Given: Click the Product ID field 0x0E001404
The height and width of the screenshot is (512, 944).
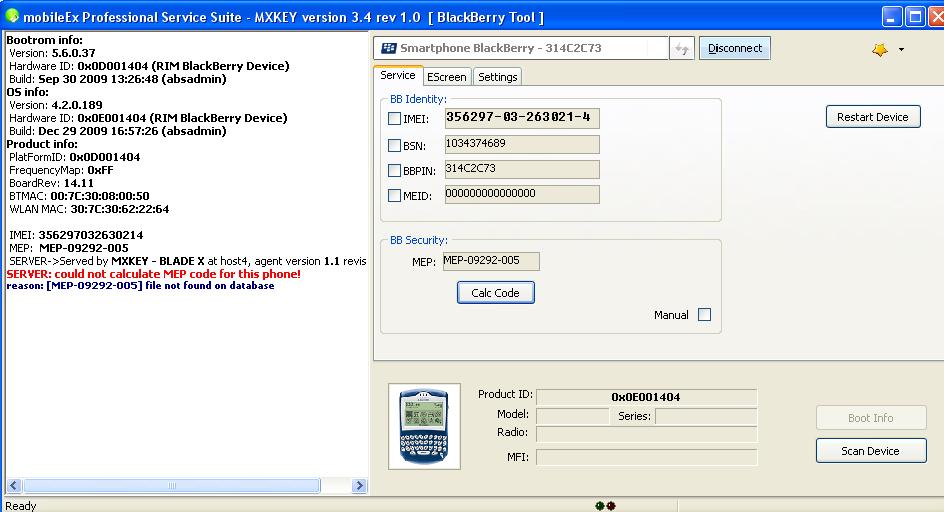Looking at the screenshot, I should coord(647,397).
